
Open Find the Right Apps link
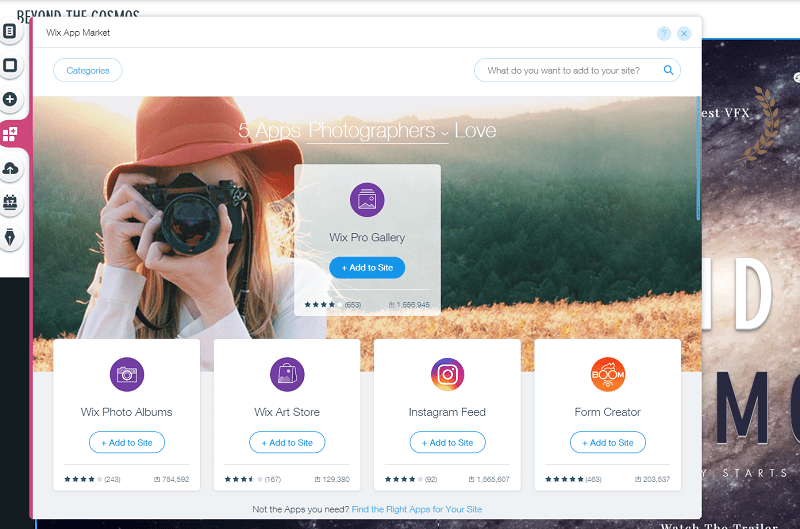click(417, 509)
